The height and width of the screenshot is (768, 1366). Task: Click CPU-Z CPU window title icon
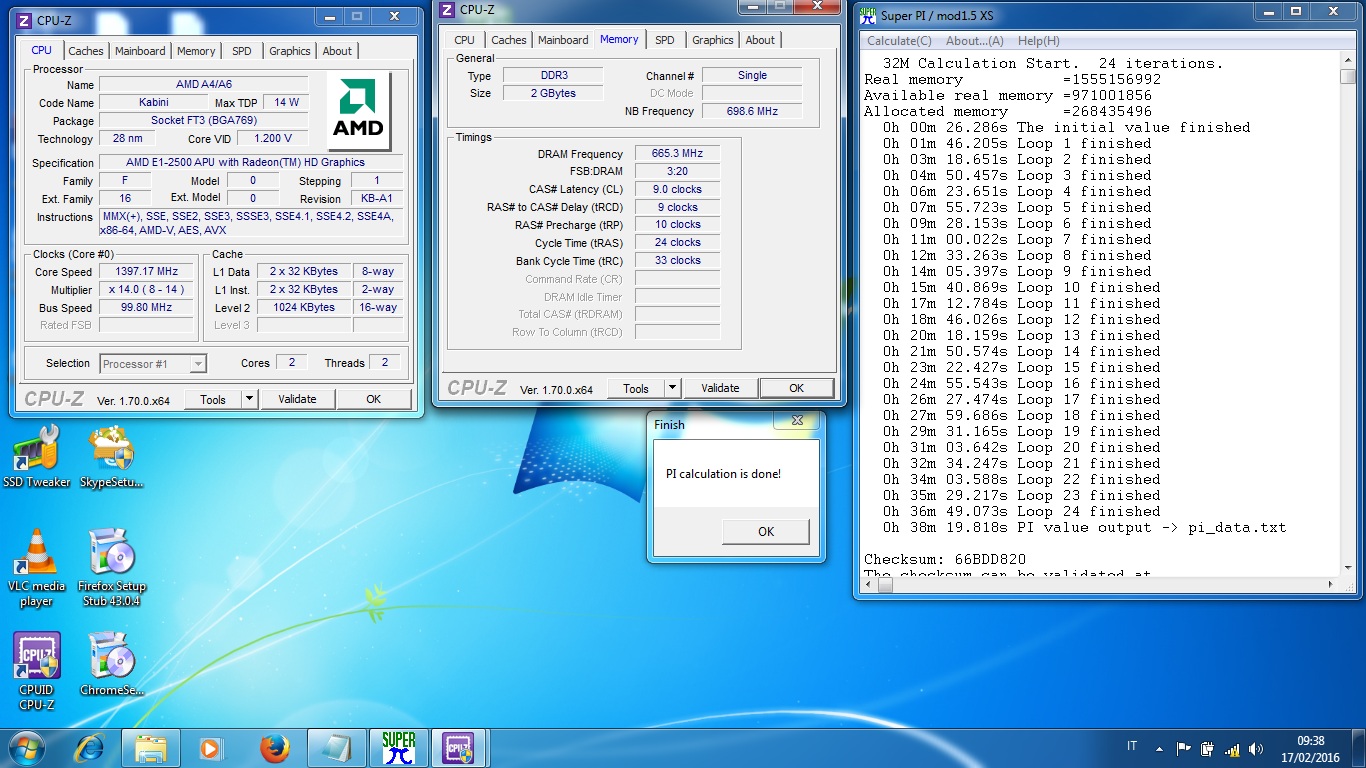[x=24, y=20]
